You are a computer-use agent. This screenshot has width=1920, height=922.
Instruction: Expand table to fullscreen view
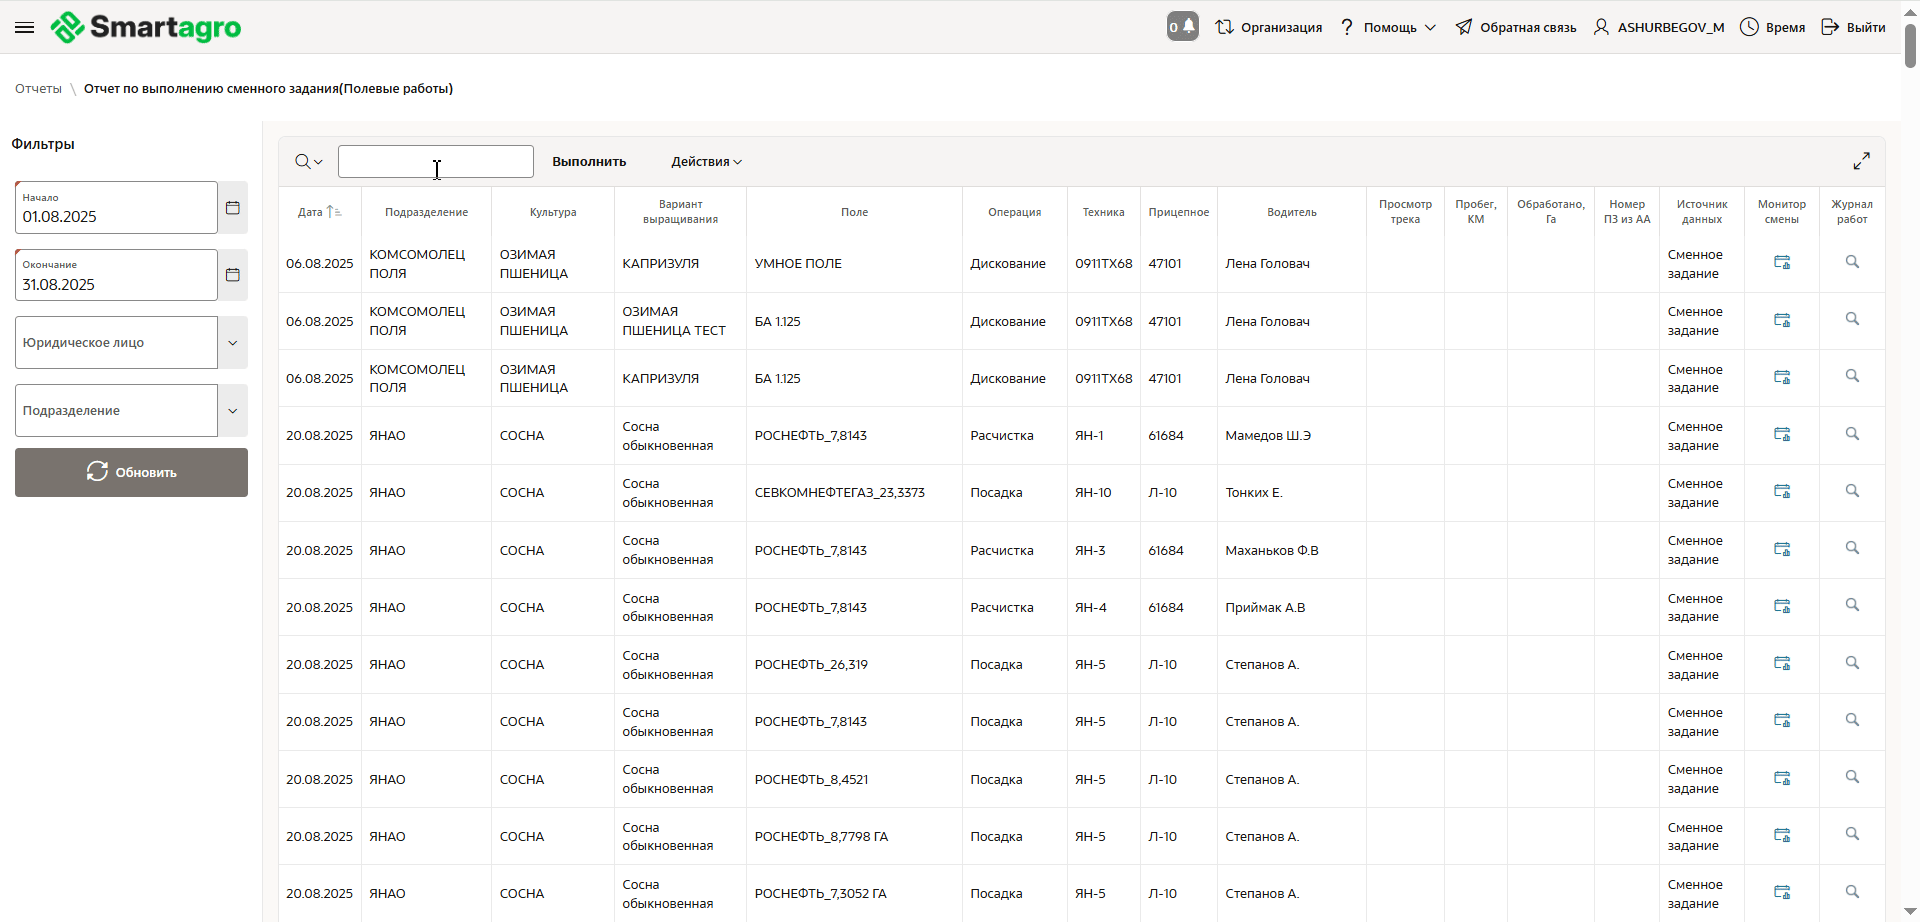(x=1861, y=161)
